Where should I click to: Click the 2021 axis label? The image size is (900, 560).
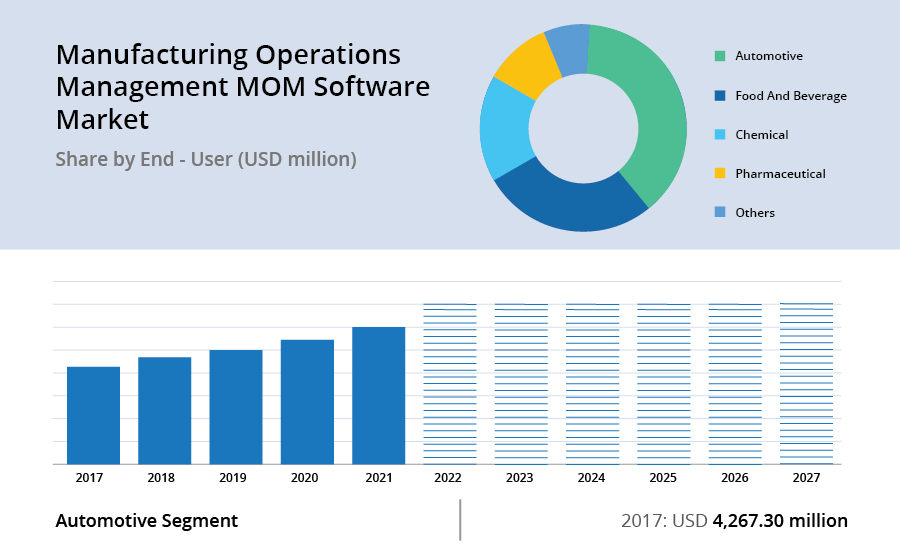379,477
